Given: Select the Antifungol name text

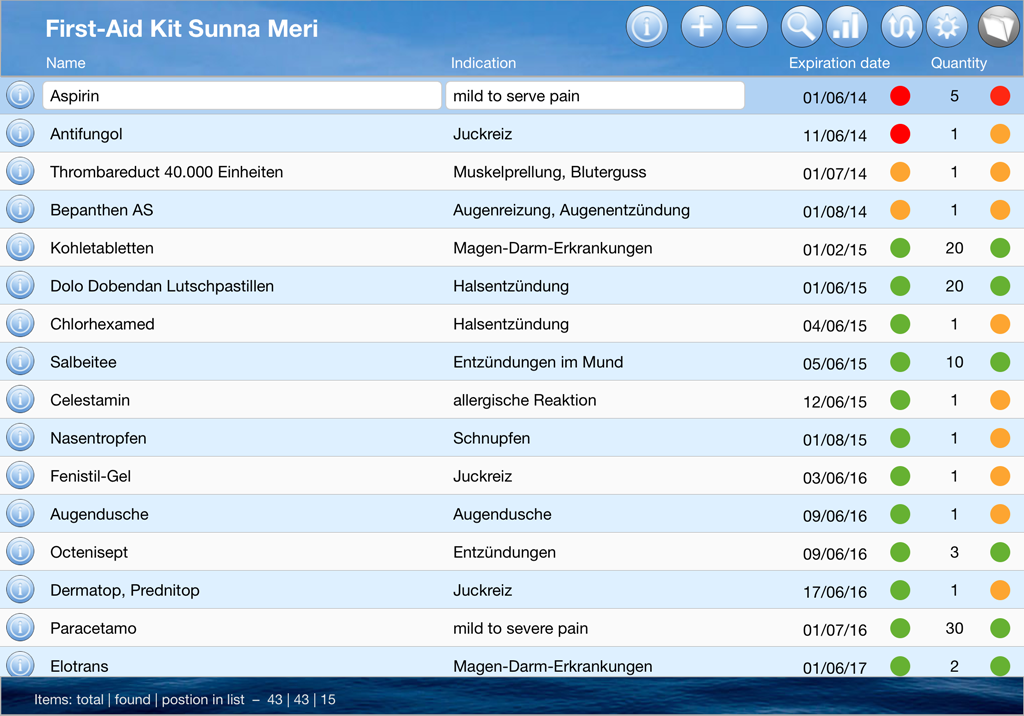Looking at the screenshot, I should 86,134.
